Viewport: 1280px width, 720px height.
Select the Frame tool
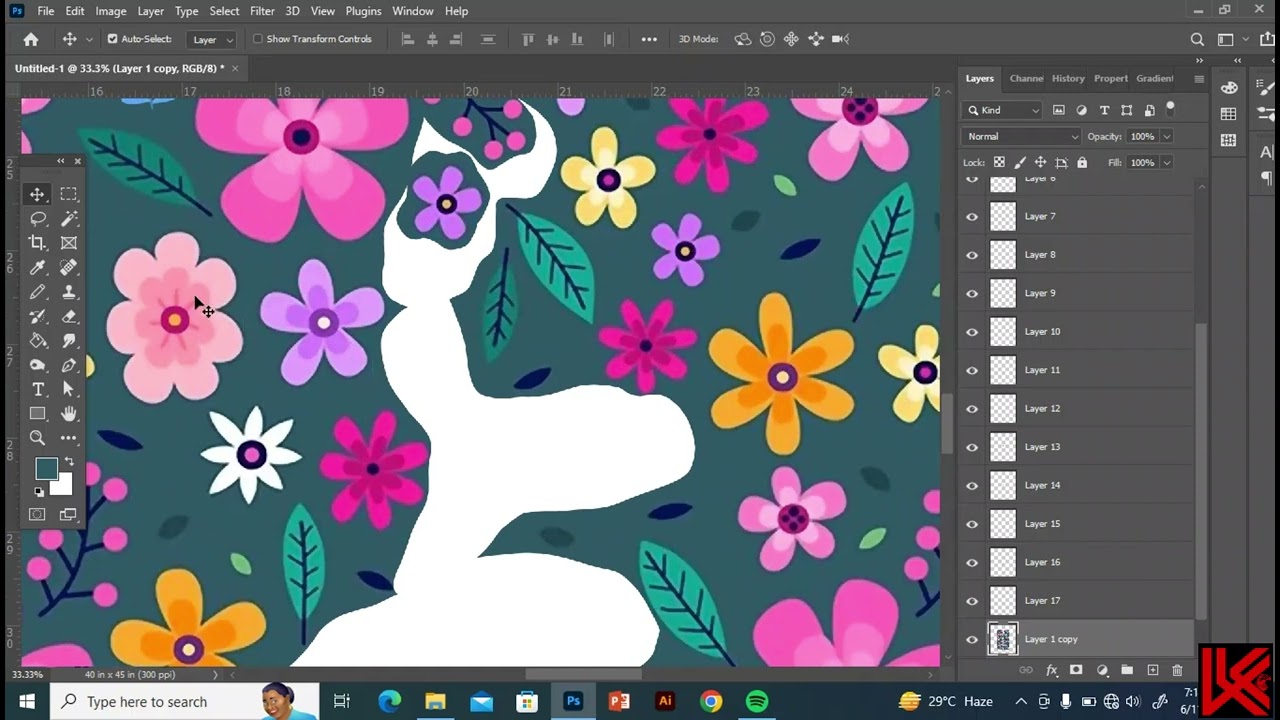coord(69,243)
